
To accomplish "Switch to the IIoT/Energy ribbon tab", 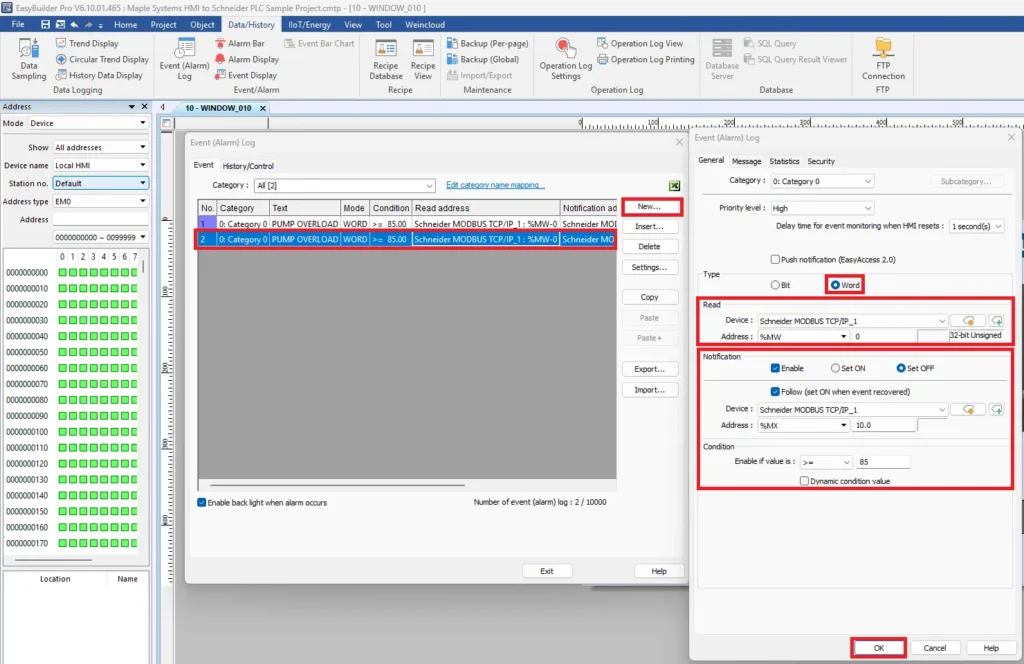I will (309, 24).
